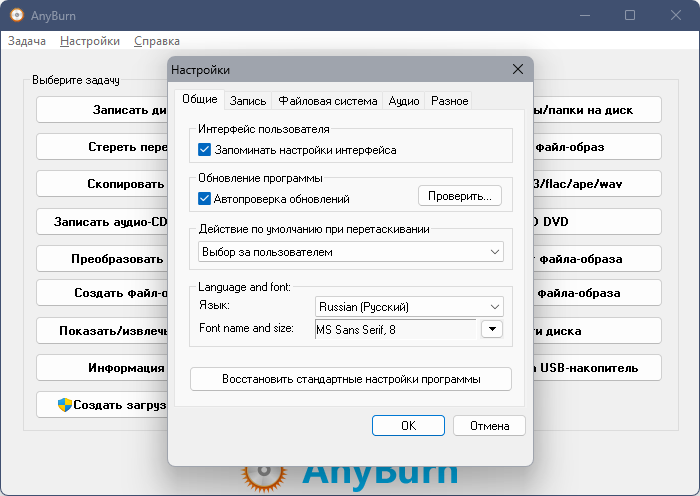Click the button ending файла-образа near Создать файл-о
The image size is (700, 496).
pyautogui.click(x=597, y=293)
